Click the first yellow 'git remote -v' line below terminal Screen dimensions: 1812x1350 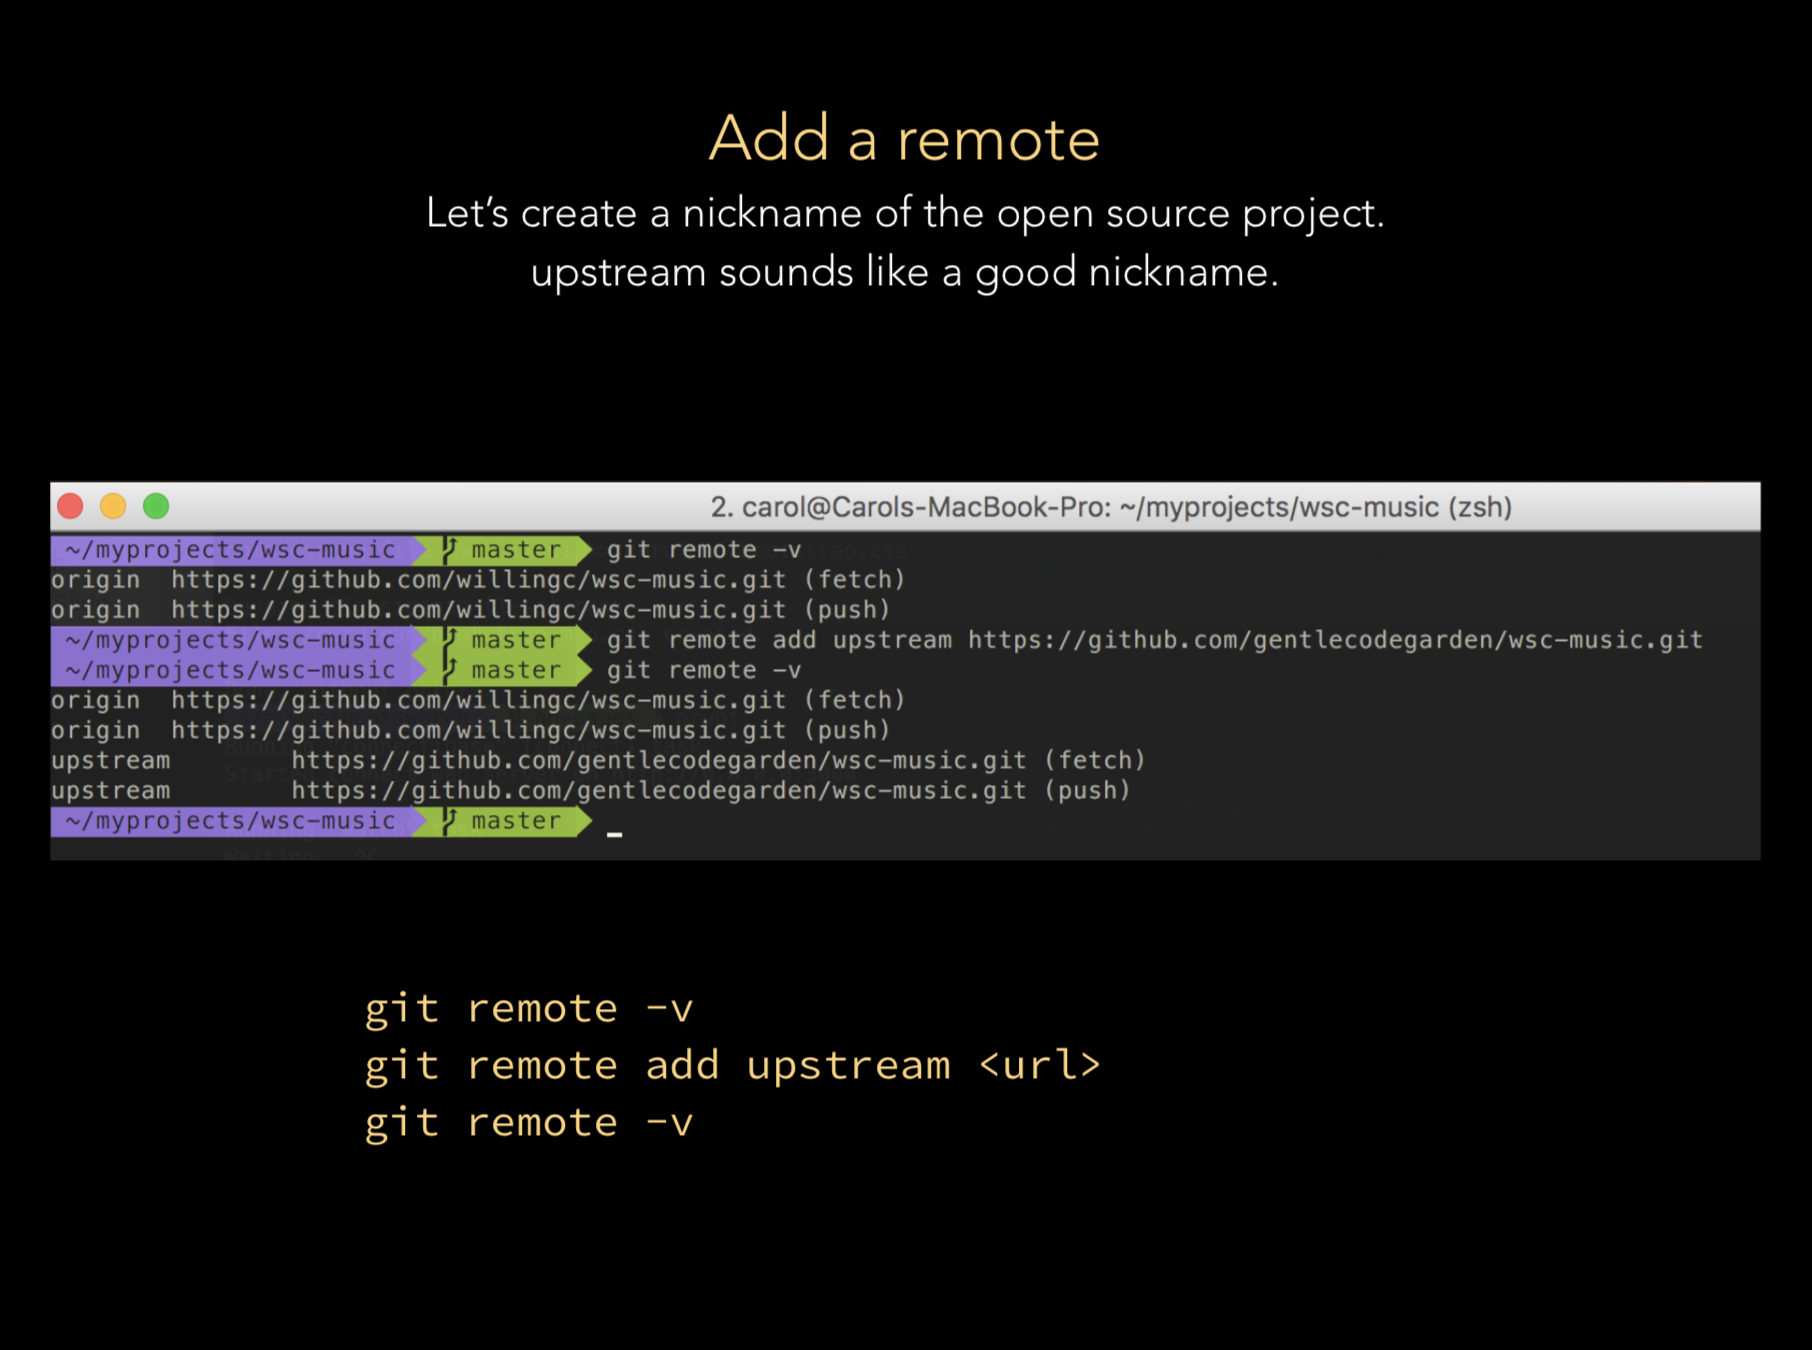coord(528,1008)
